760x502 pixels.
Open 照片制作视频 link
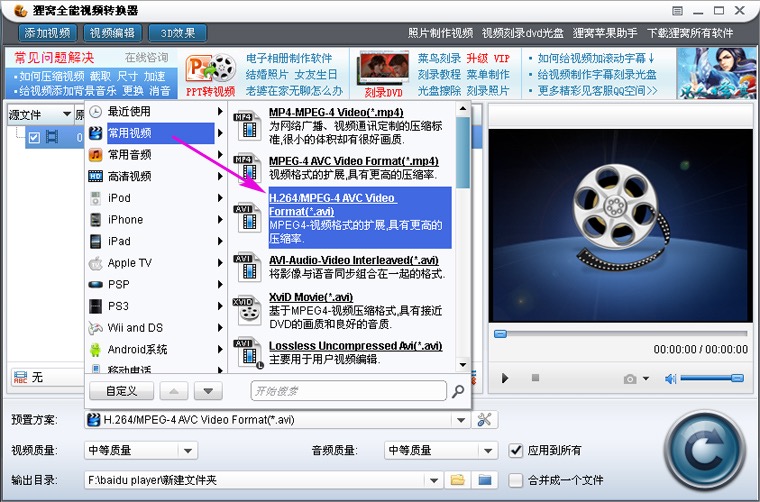click(440, 33)
